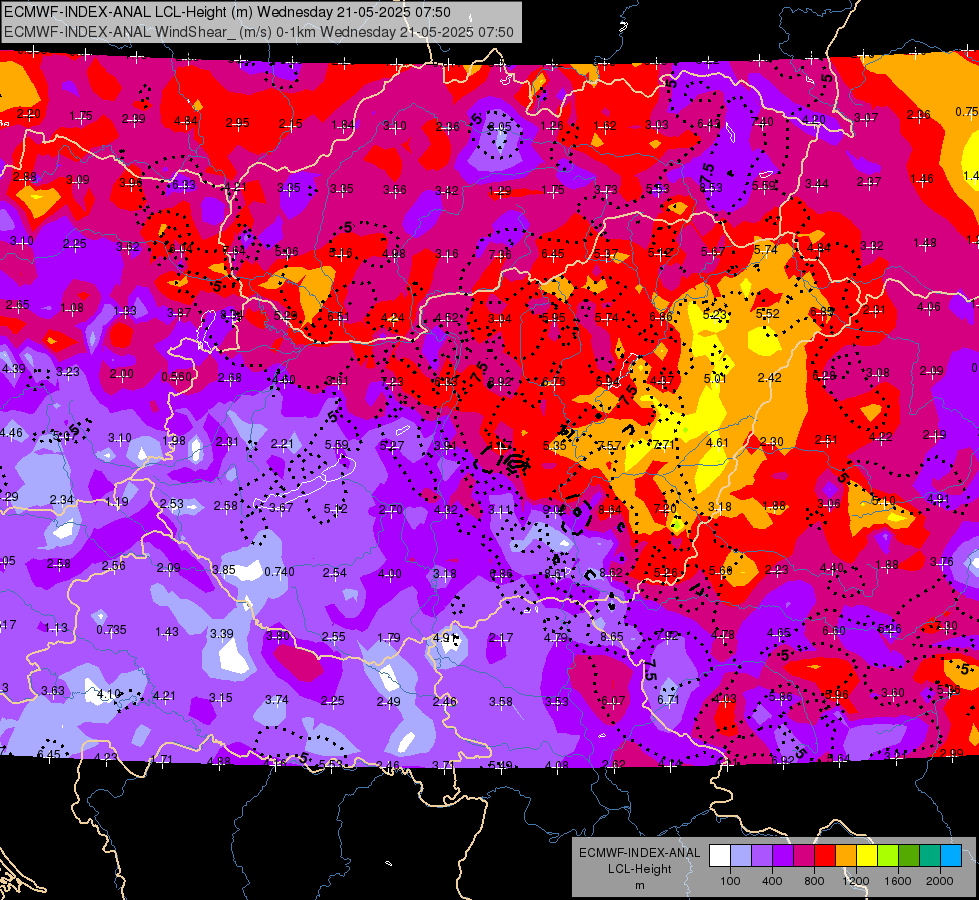Click the vivid violet legend swatch after 400
The width and height of the screenshot is (979, 900).
[783, 856]
